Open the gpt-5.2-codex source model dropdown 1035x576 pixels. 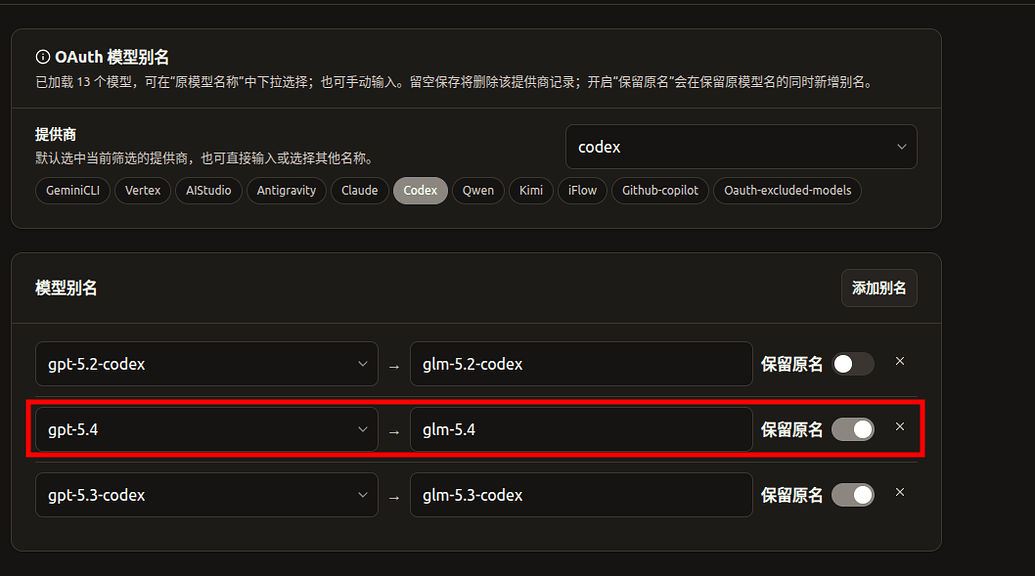click(207, 364)
